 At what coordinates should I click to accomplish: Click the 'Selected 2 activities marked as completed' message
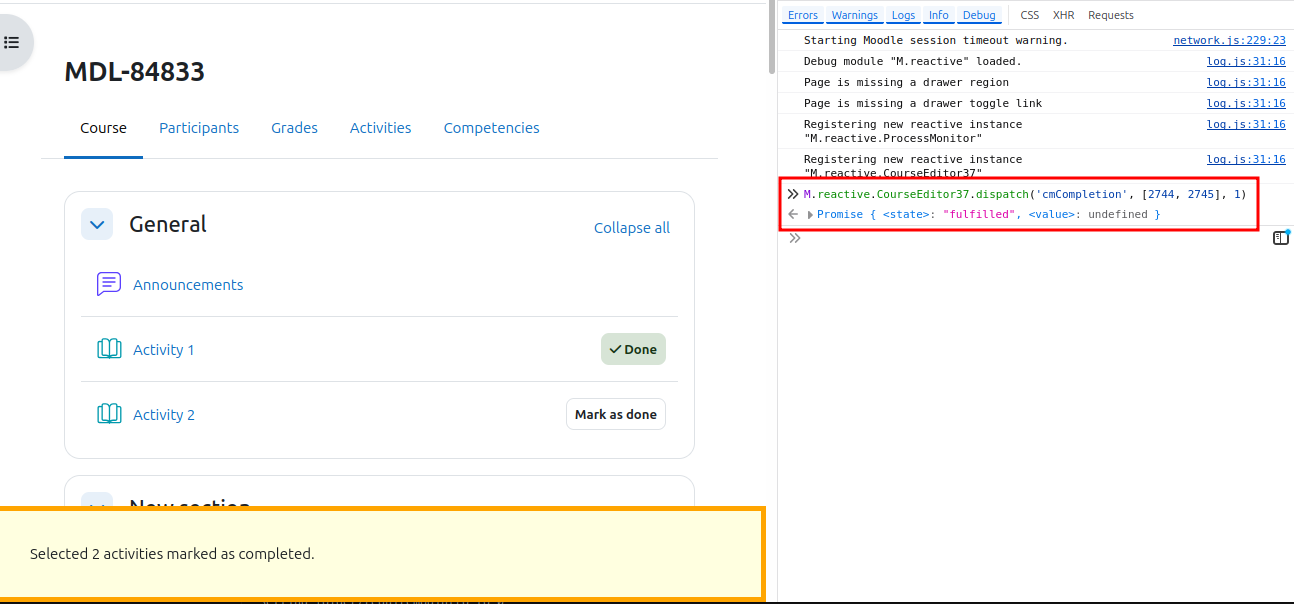click(x=172, y=554)
